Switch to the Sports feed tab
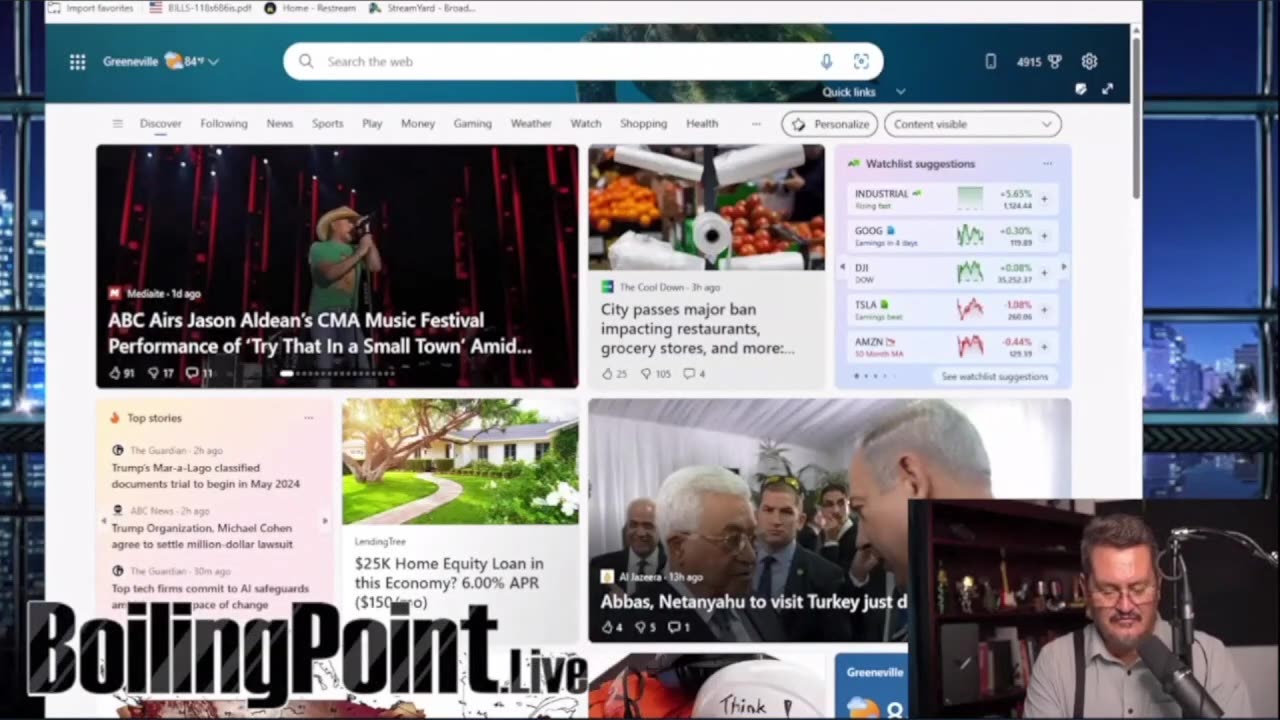The width and height of the screenshot is (1280, 720). click(x=327, y=124)
